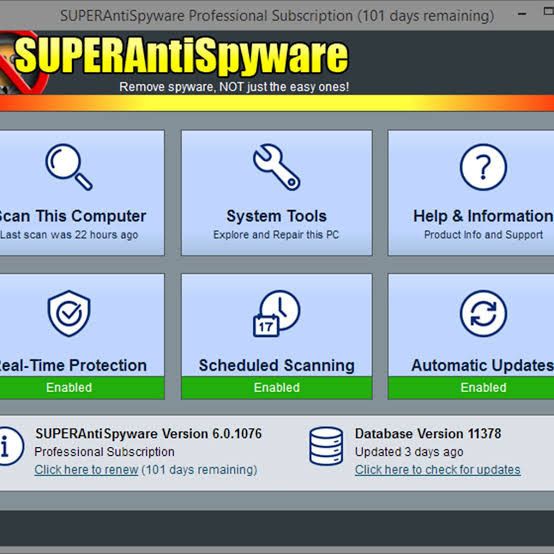Screen dimensions: 554x554
Task: Click the window title bar subscription text
Action: point(277,16)
